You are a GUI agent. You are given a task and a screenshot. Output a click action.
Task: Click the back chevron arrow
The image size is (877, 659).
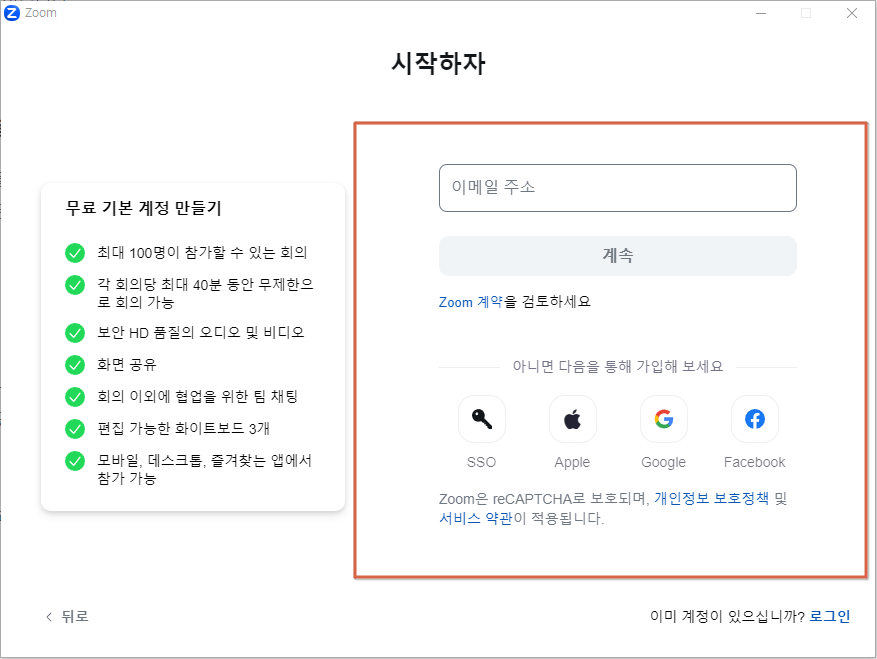(x=49, y=616)
